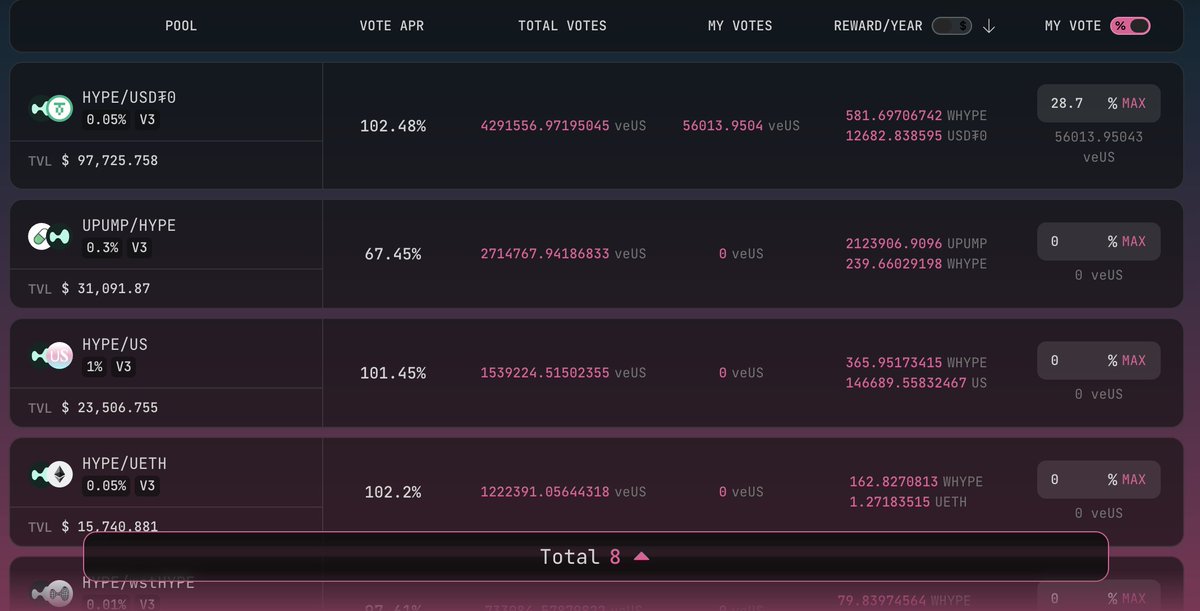Click the 1% fee badge of HYPE/US
1200x611 pixels.
pos(94,367)
